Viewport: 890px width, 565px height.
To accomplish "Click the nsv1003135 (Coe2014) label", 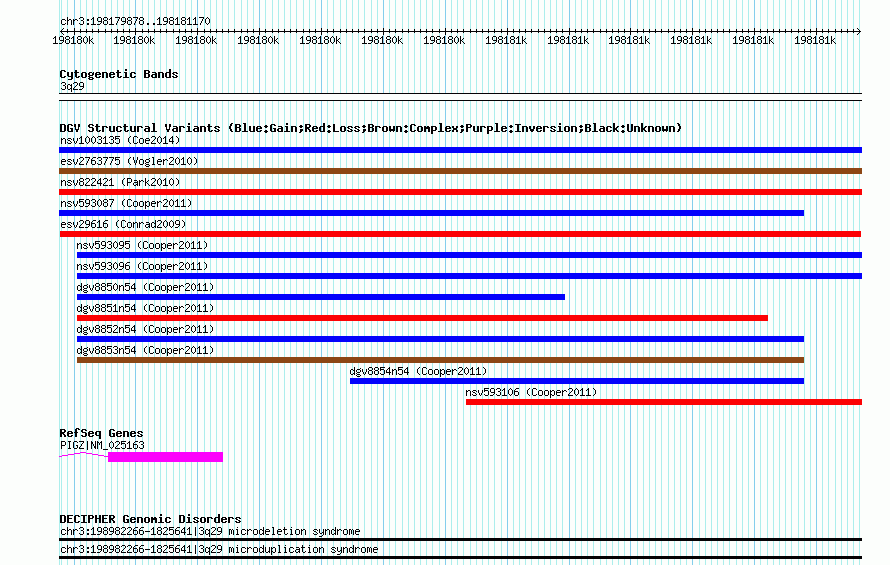I will click(x=120, y=140).
